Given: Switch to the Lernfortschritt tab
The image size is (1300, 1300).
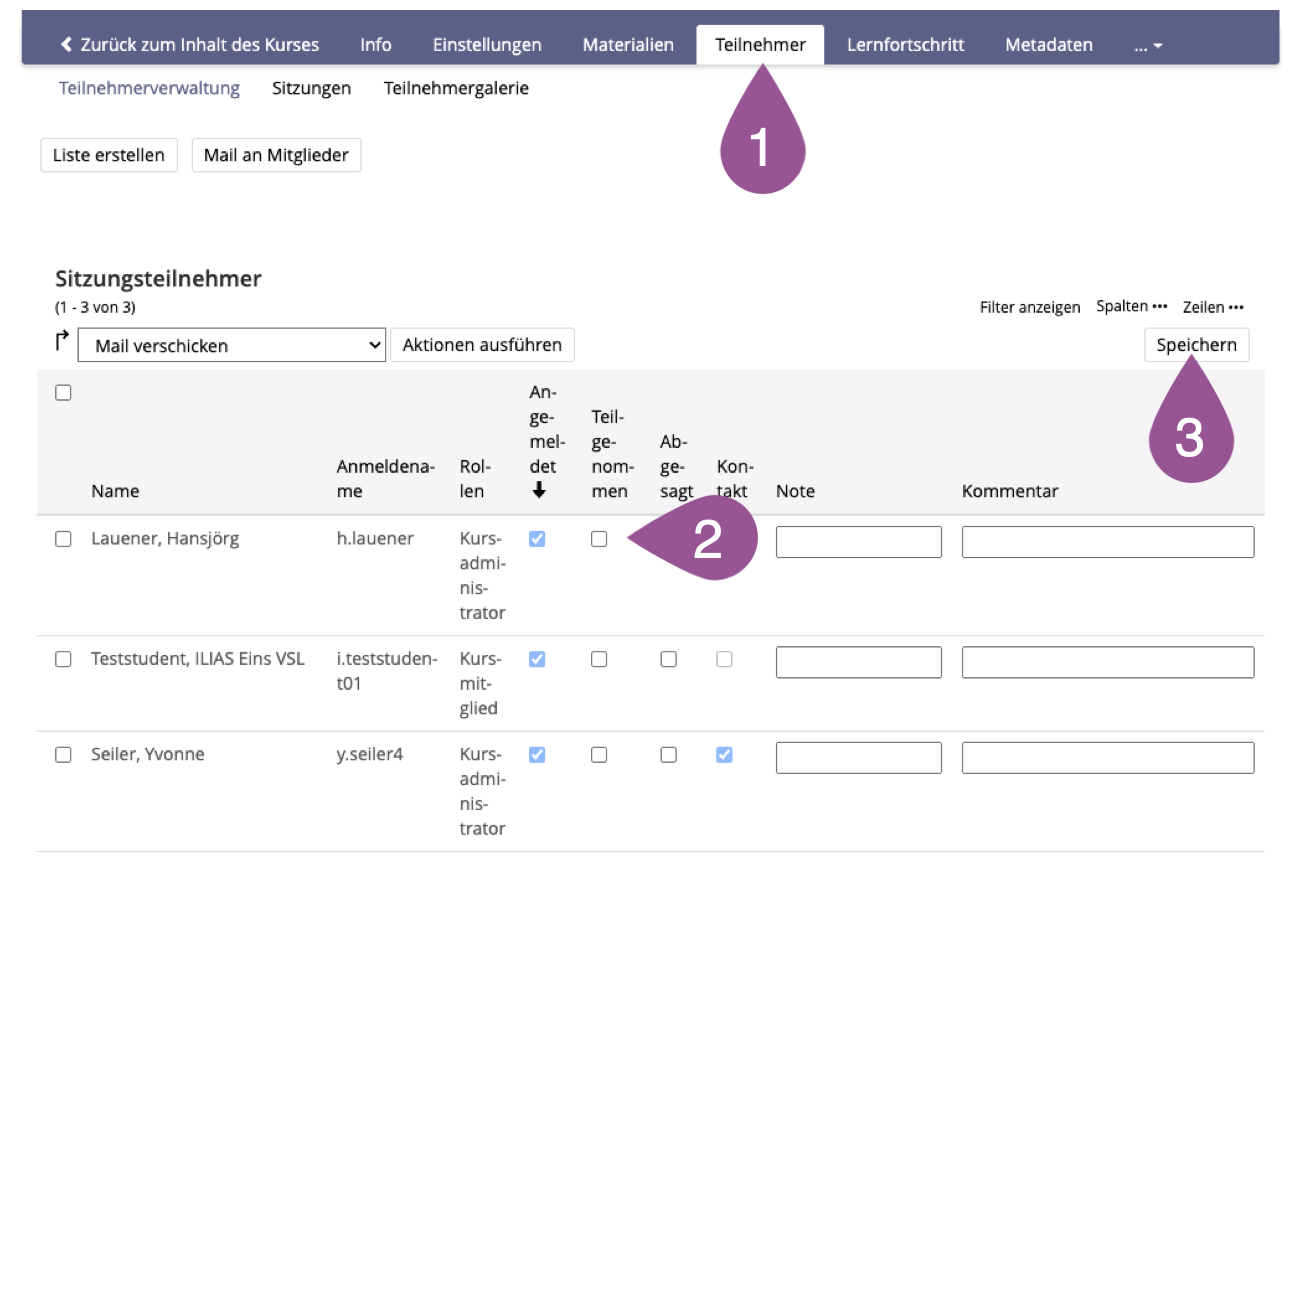Looking at the screenshot, I should (905, 45).
